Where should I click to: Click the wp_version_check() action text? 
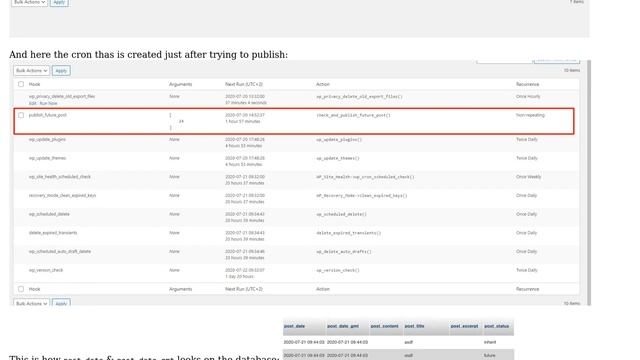[338, 270]
